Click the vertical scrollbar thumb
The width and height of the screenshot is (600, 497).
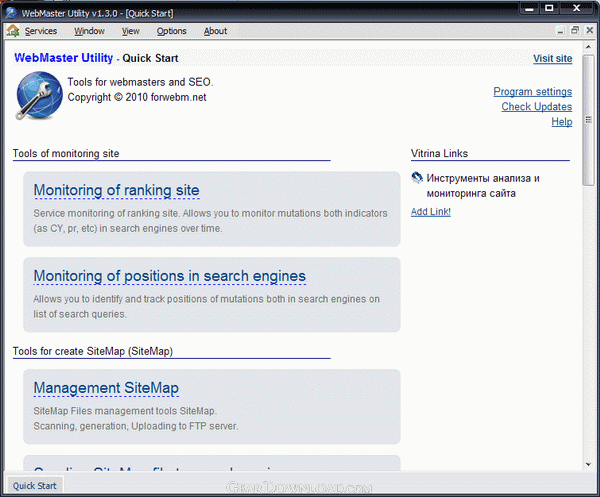(588, 120)
